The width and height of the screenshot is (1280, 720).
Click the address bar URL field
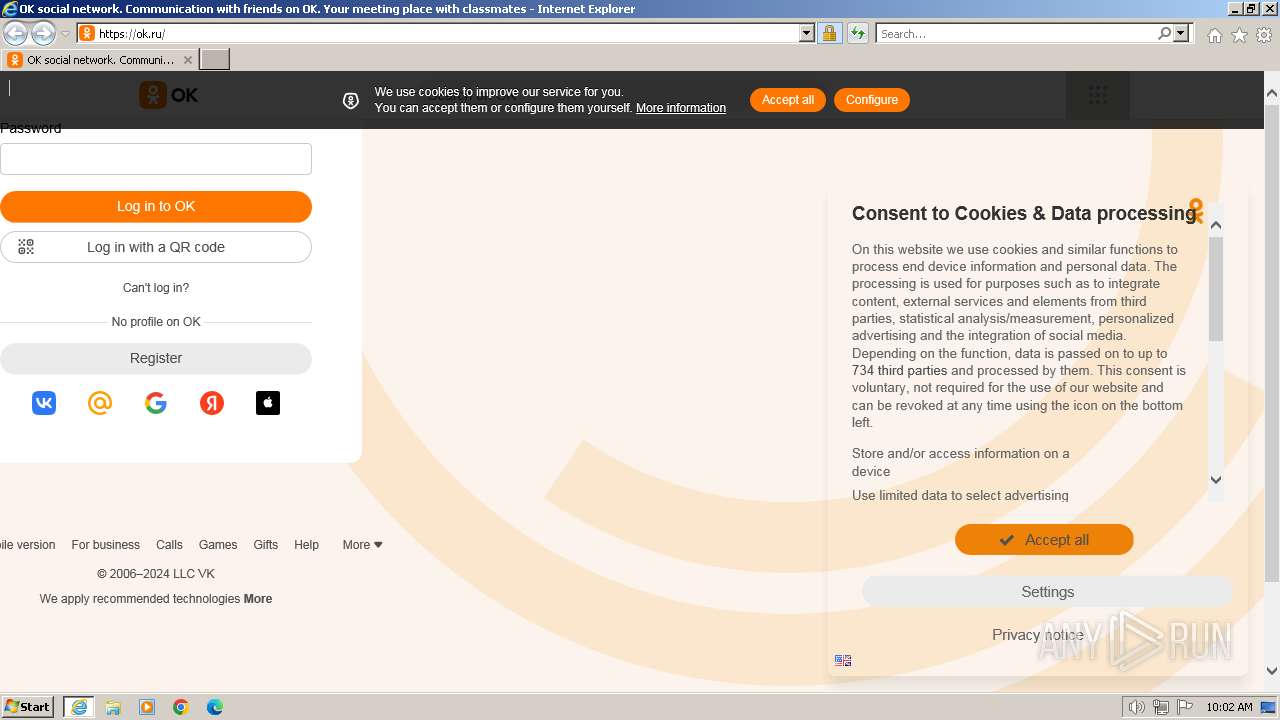445,33
